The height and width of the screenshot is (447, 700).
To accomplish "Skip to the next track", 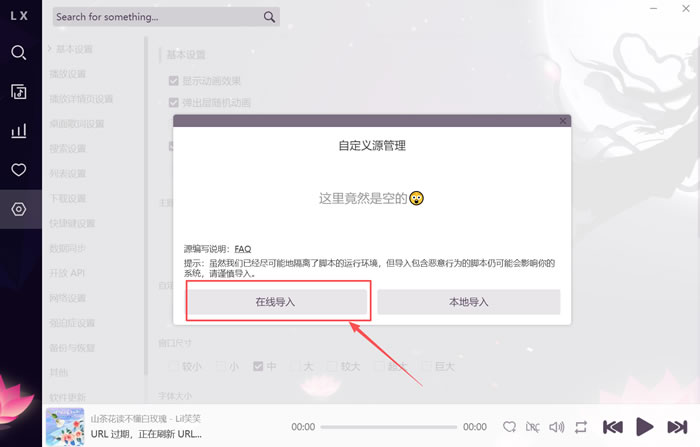I will pos(677,427).
